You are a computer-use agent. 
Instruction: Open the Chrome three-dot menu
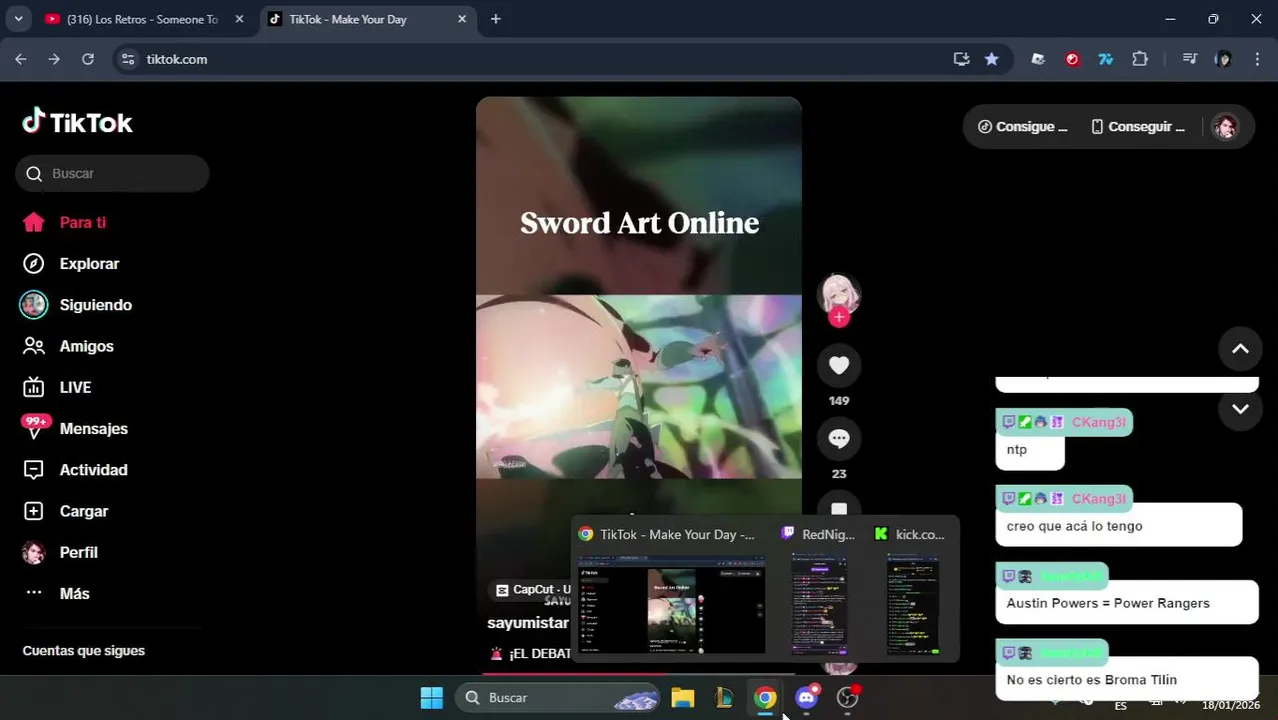coord(1257,59)
